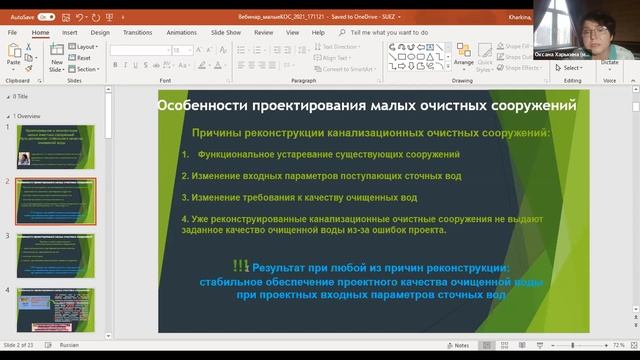Switch to the Design tab

(x=100, y=33)
